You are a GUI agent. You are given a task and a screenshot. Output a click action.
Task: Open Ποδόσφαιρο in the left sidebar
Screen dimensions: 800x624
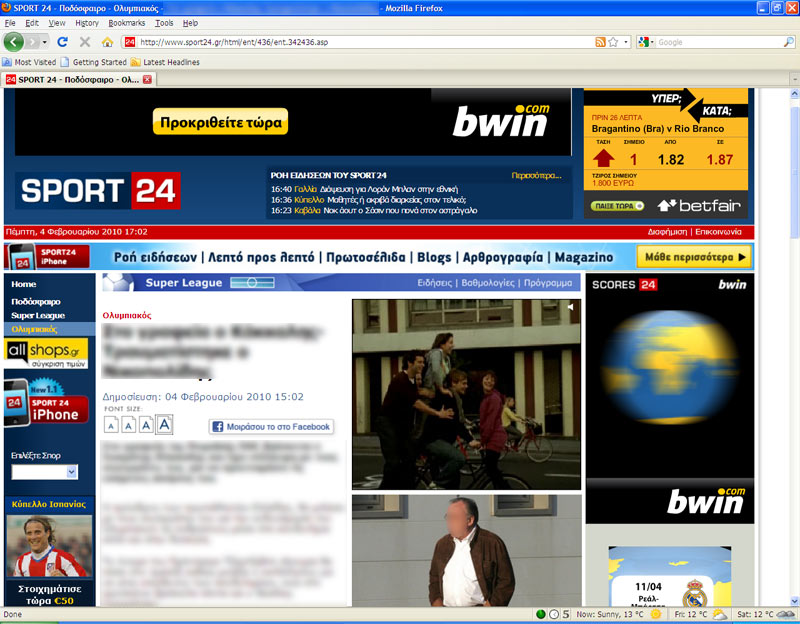(36, 302)
